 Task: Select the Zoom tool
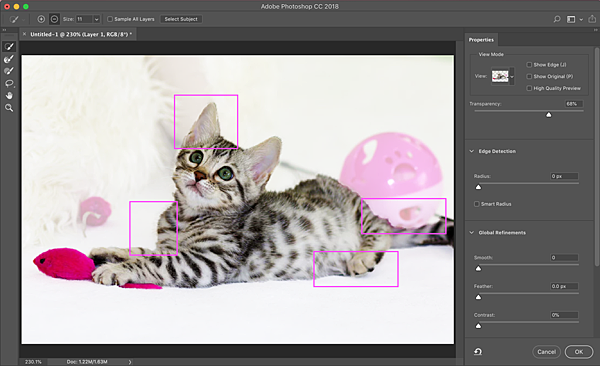[x=9, y=108]
